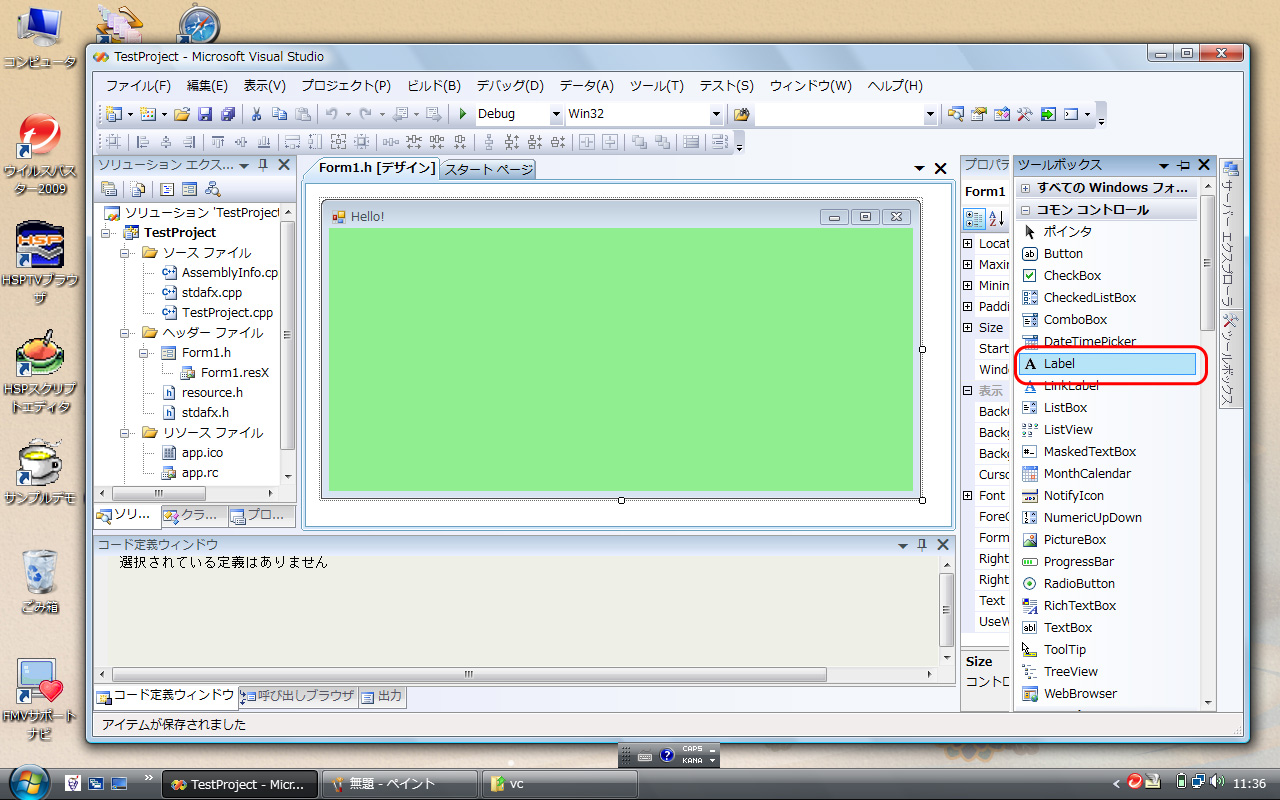Save the current file with floppy icon
The width and height of the screenshot is (1280, 800).
pos(205,114)
